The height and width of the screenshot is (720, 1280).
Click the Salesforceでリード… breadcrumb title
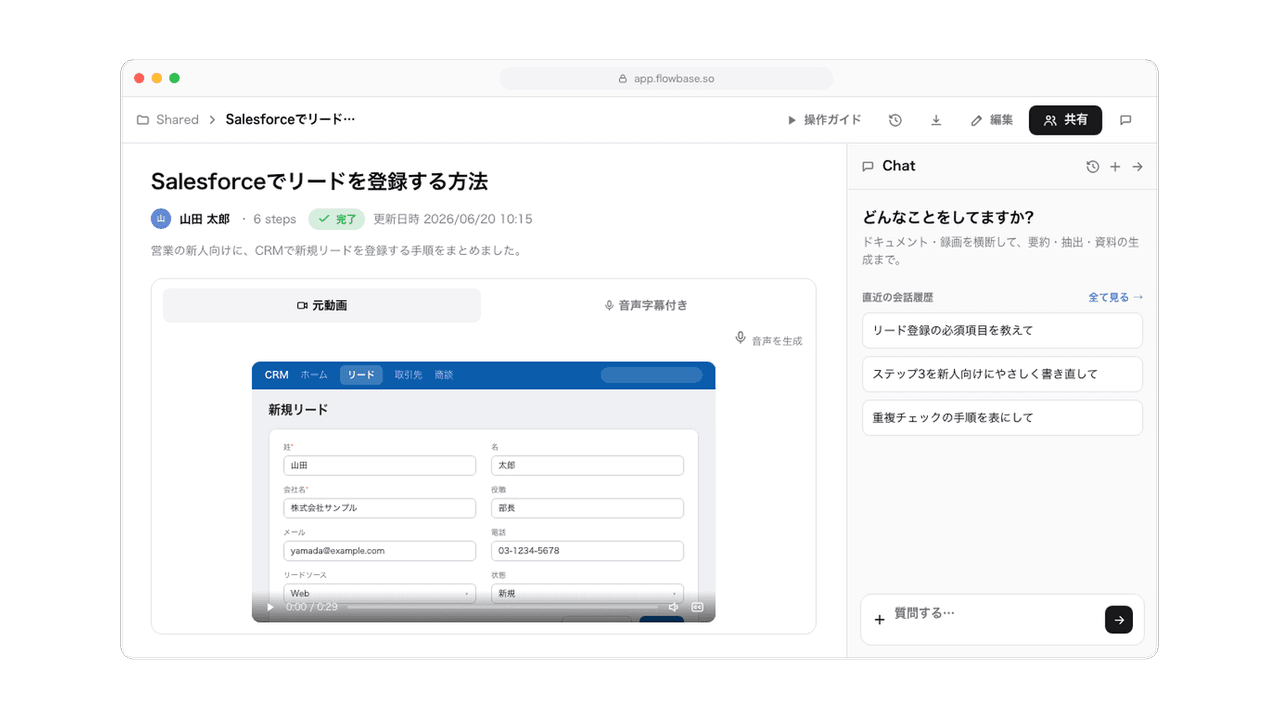tap(290, 120)
